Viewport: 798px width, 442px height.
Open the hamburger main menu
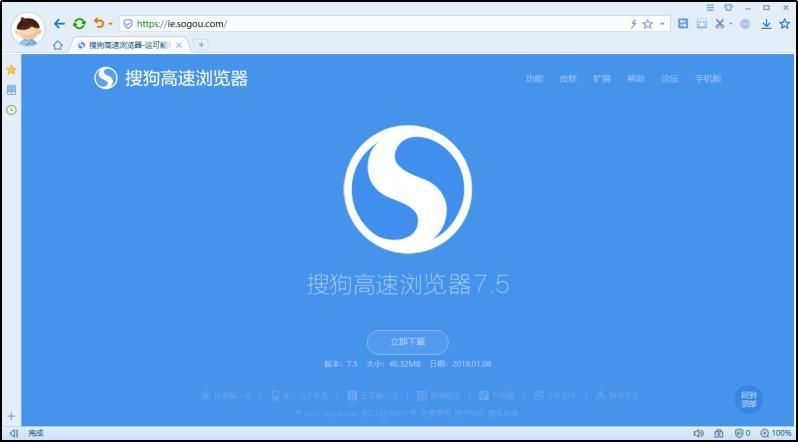coord(710,8)
